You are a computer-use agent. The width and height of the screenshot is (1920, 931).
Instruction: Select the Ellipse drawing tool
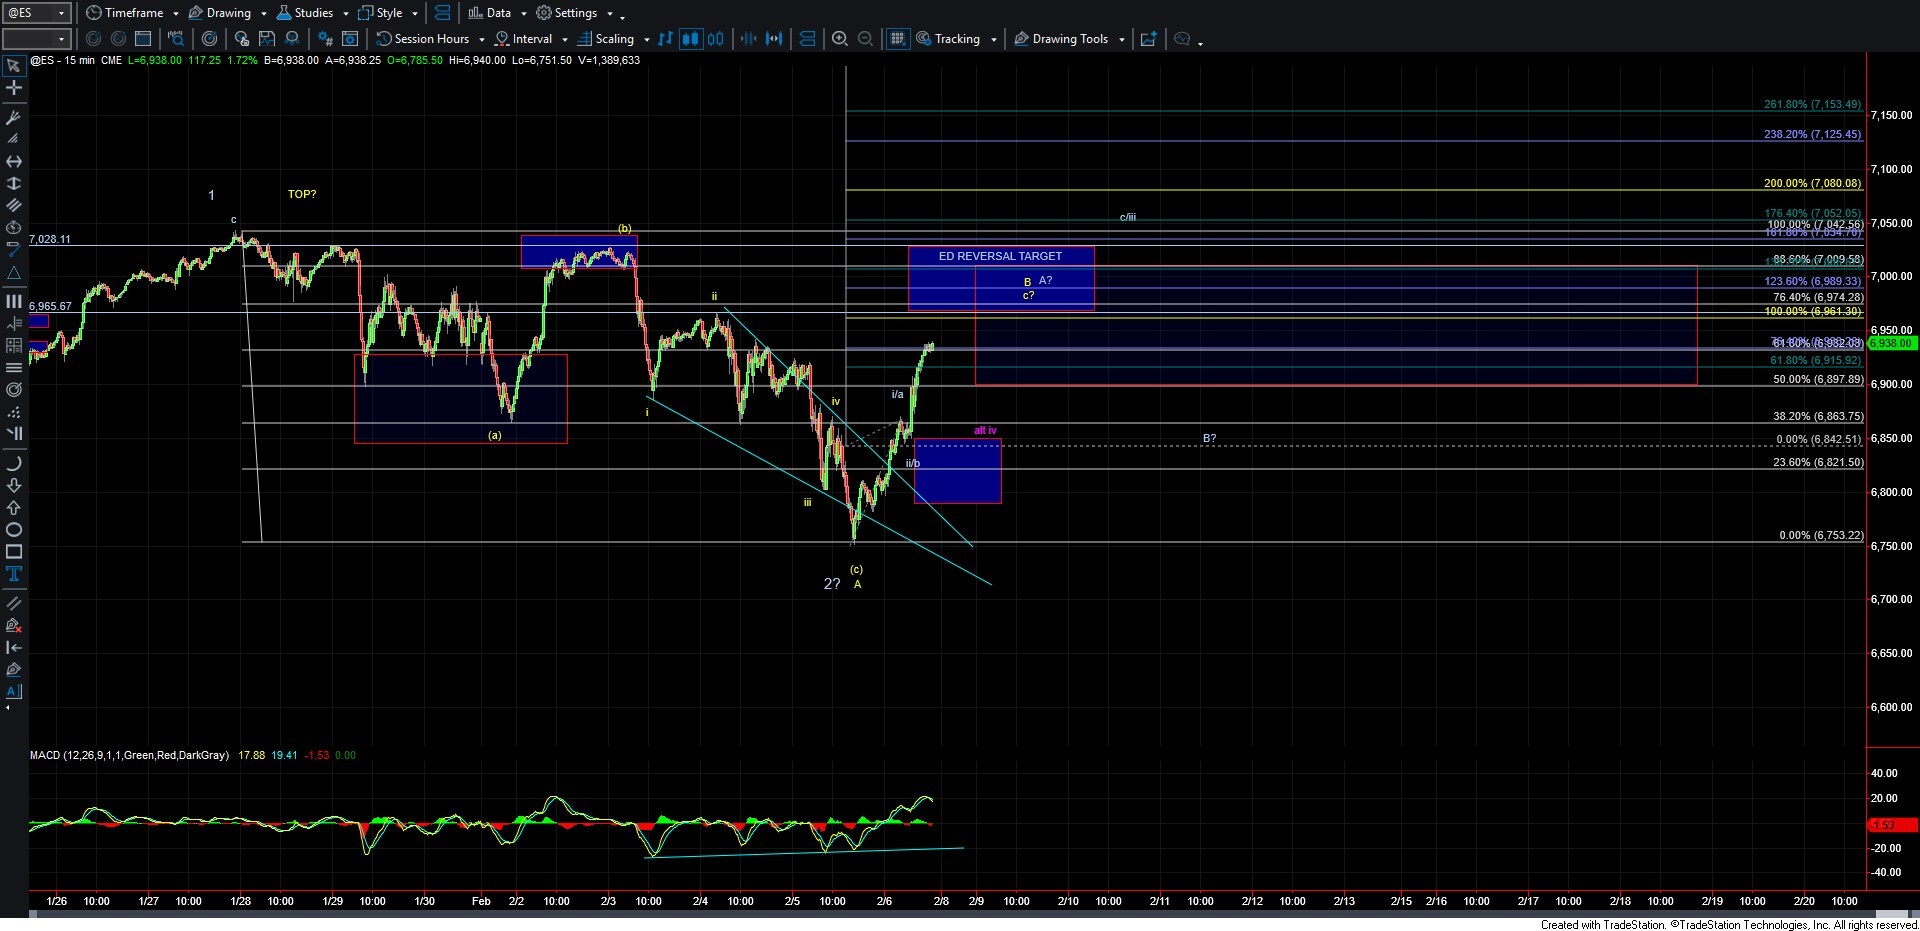(14, 530)
